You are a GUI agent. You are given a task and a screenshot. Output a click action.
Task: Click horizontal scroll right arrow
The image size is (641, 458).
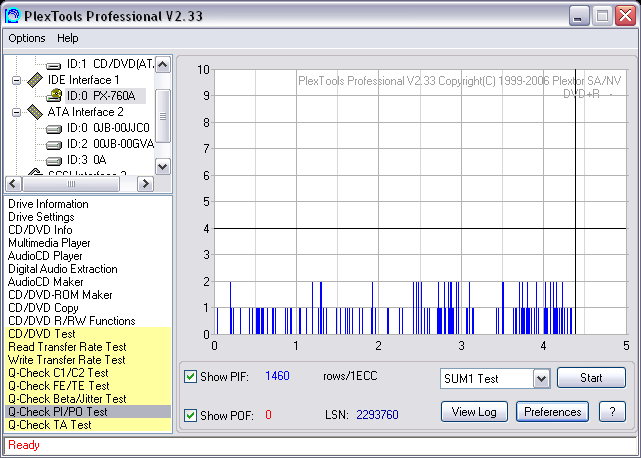(x=145, y=184)
